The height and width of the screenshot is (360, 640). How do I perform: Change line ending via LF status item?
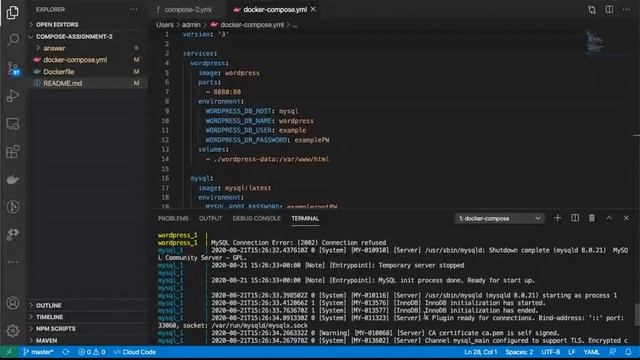[571, 352]
